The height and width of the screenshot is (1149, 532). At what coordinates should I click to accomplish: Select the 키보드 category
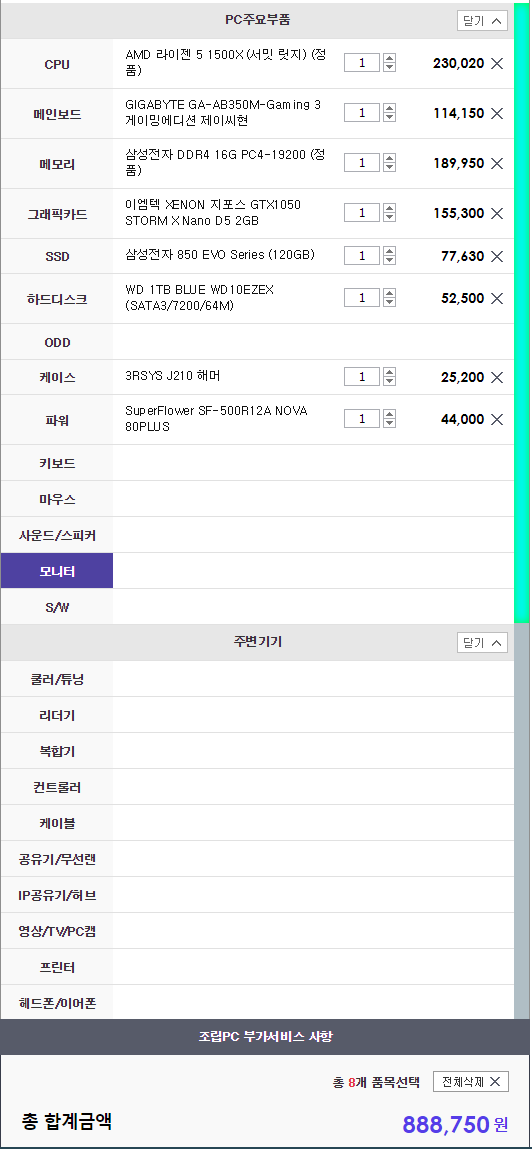pyautogui.click(x=57, y=463)
